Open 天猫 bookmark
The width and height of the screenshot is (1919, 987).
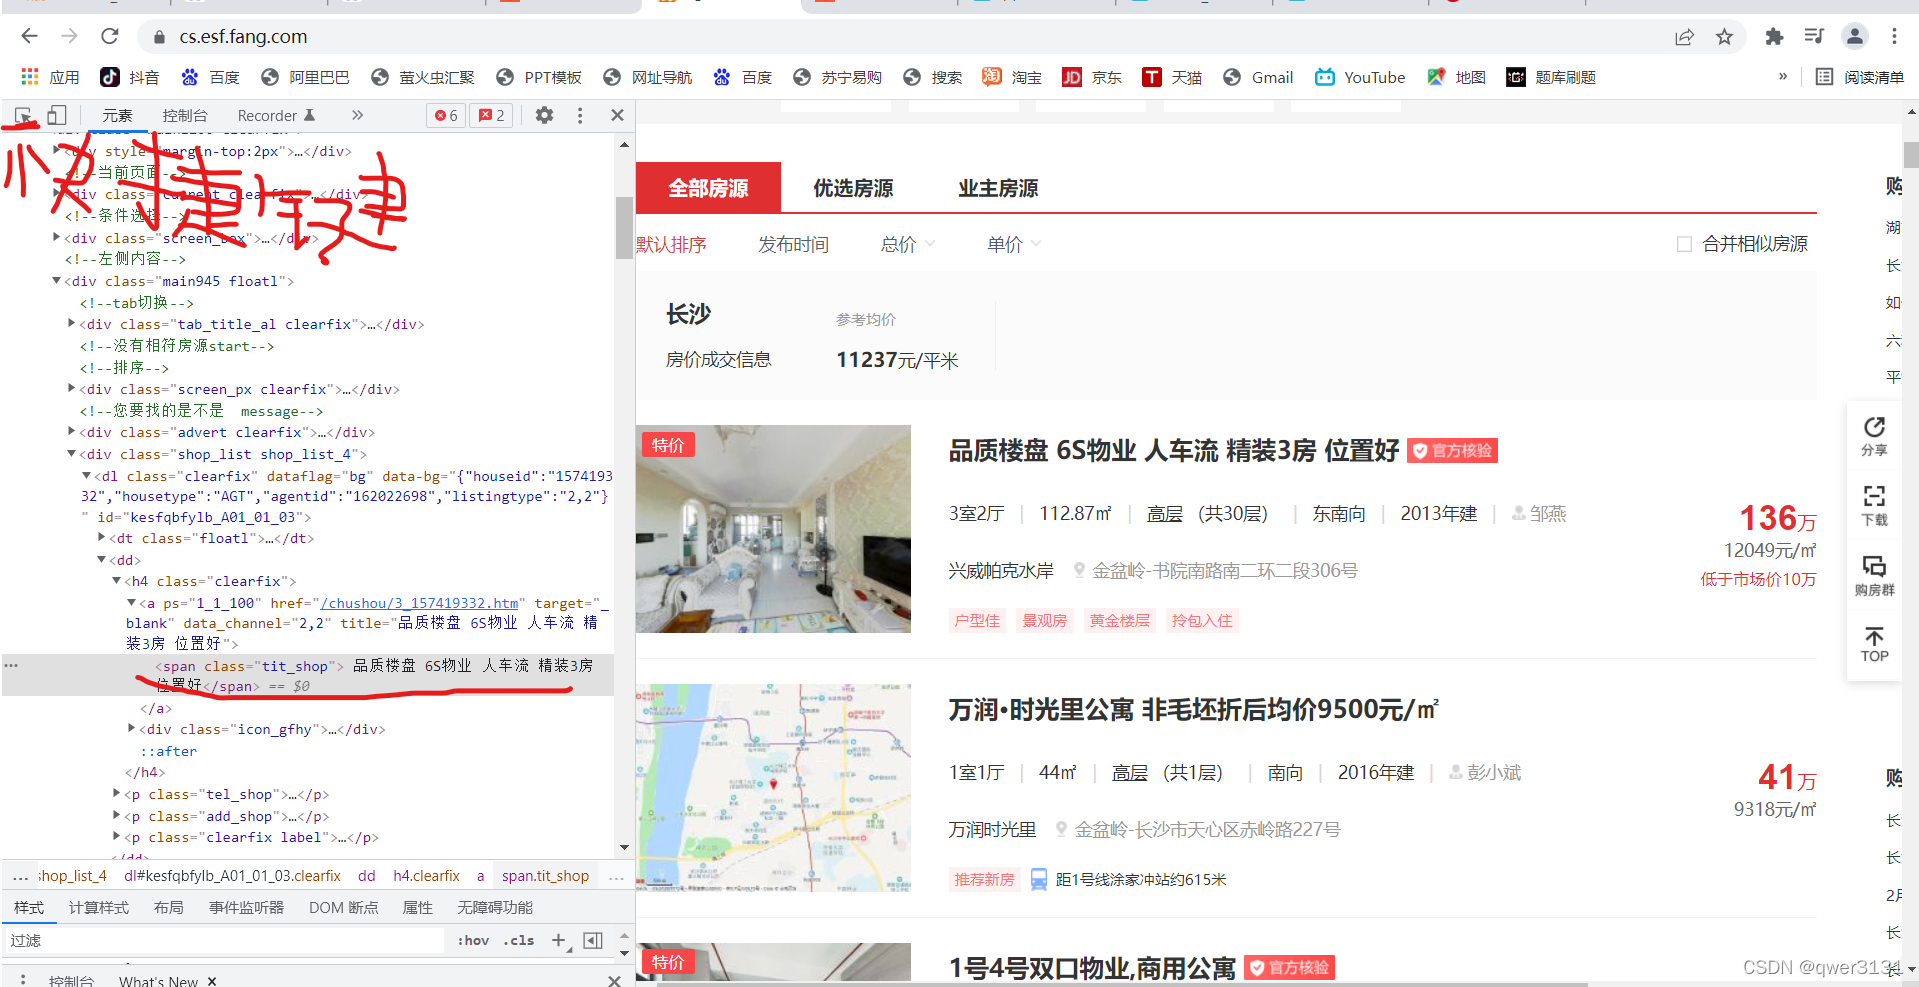[1172, 77]
